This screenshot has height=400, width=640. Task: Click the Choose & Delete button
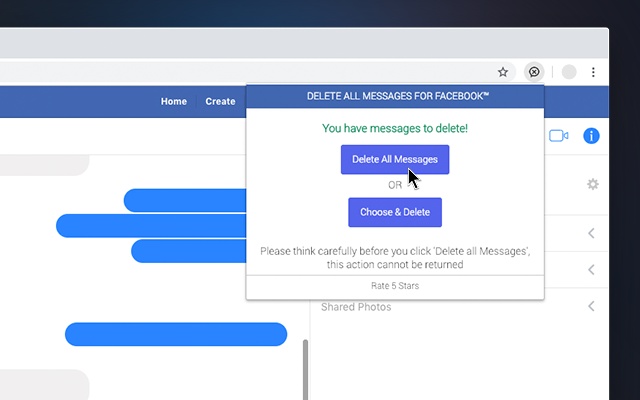coord(395,212)
